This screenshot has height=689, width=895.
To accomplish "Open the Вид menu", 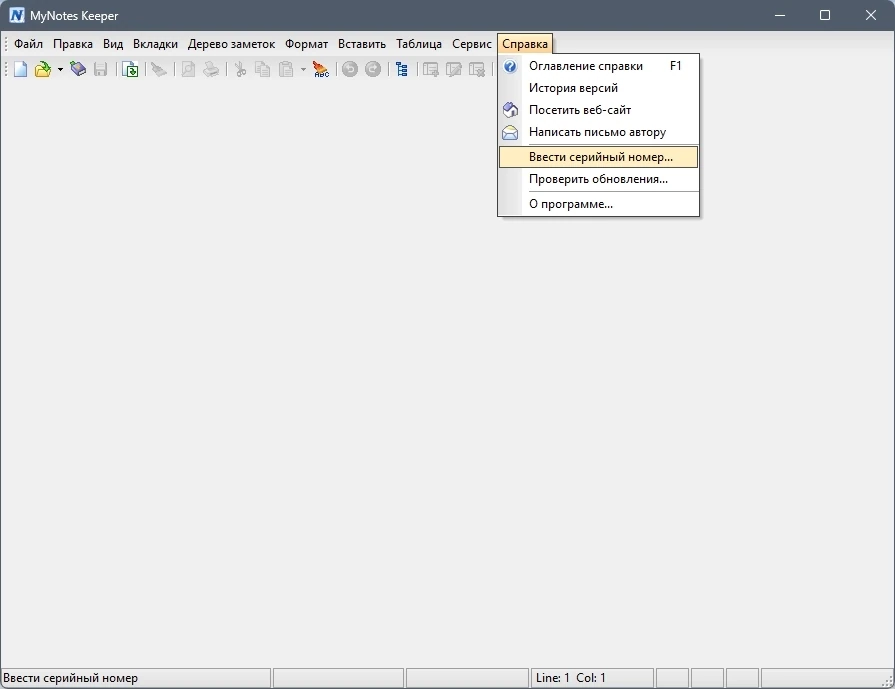I will [x=113, y=44].
